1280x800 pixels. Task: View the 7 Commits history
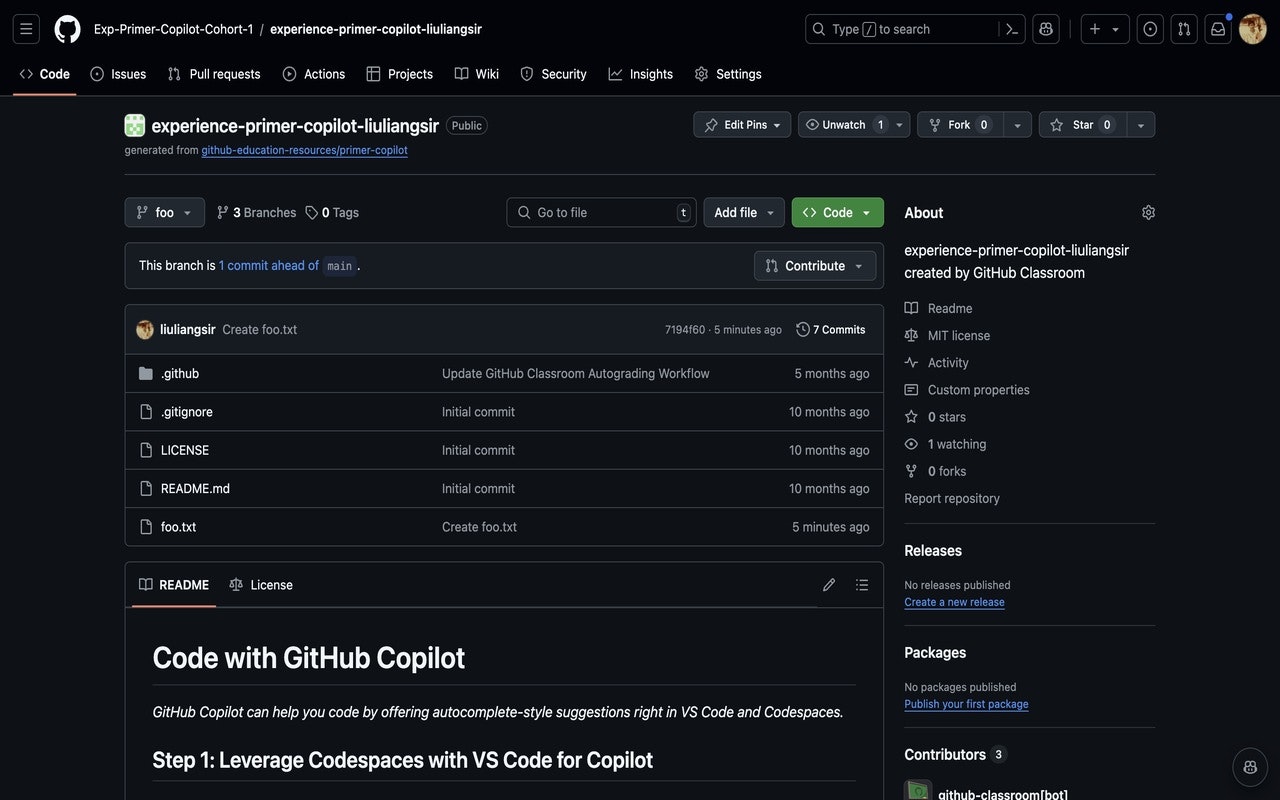coord(831,329)
